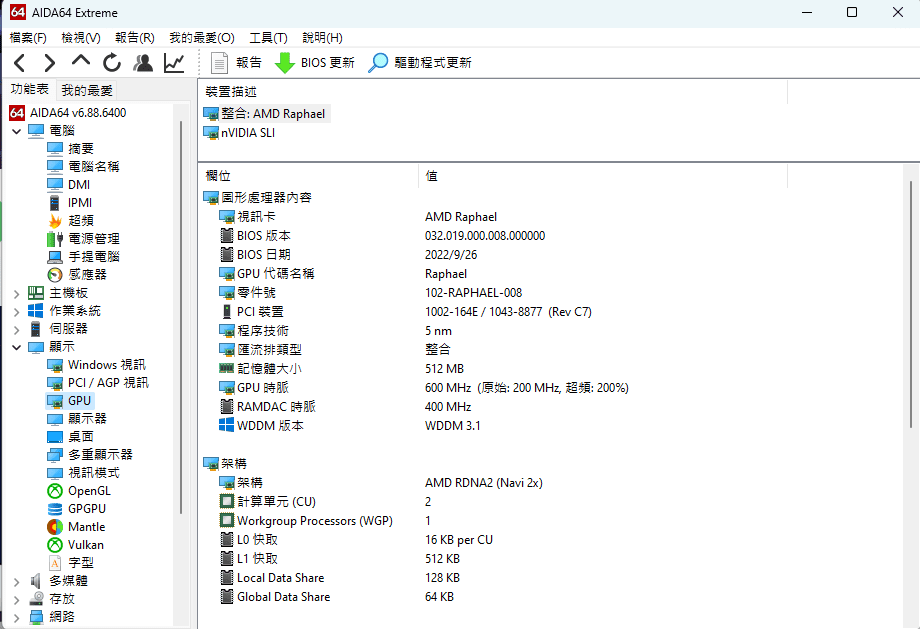Viewport: 920px width, 629px height.
Task: Click the BIOS 更新 button
Action: tap(320, 62)
